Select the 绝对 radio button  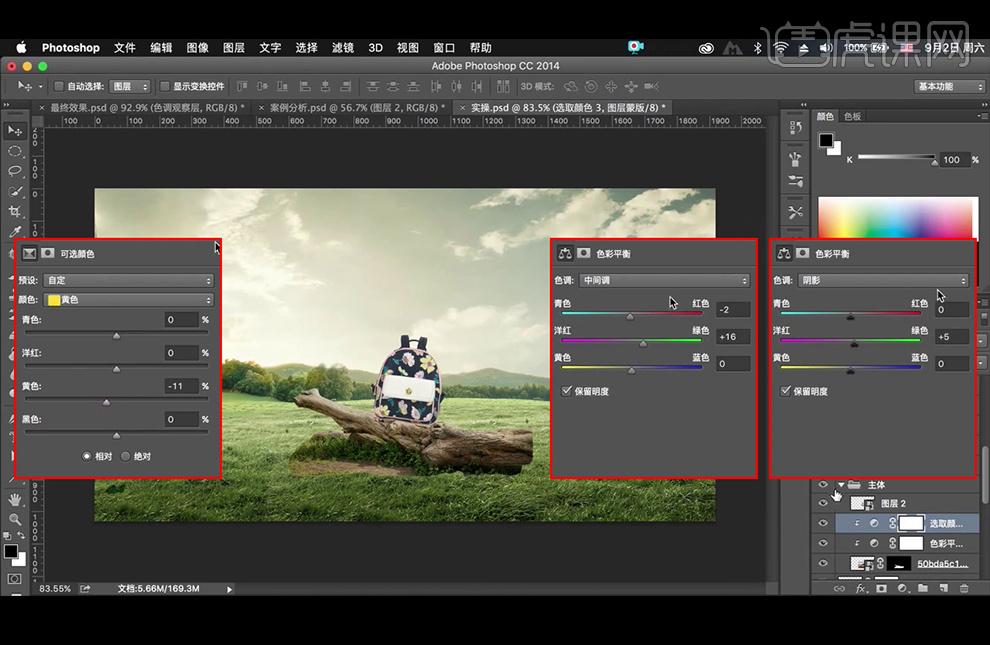point(125,456)
